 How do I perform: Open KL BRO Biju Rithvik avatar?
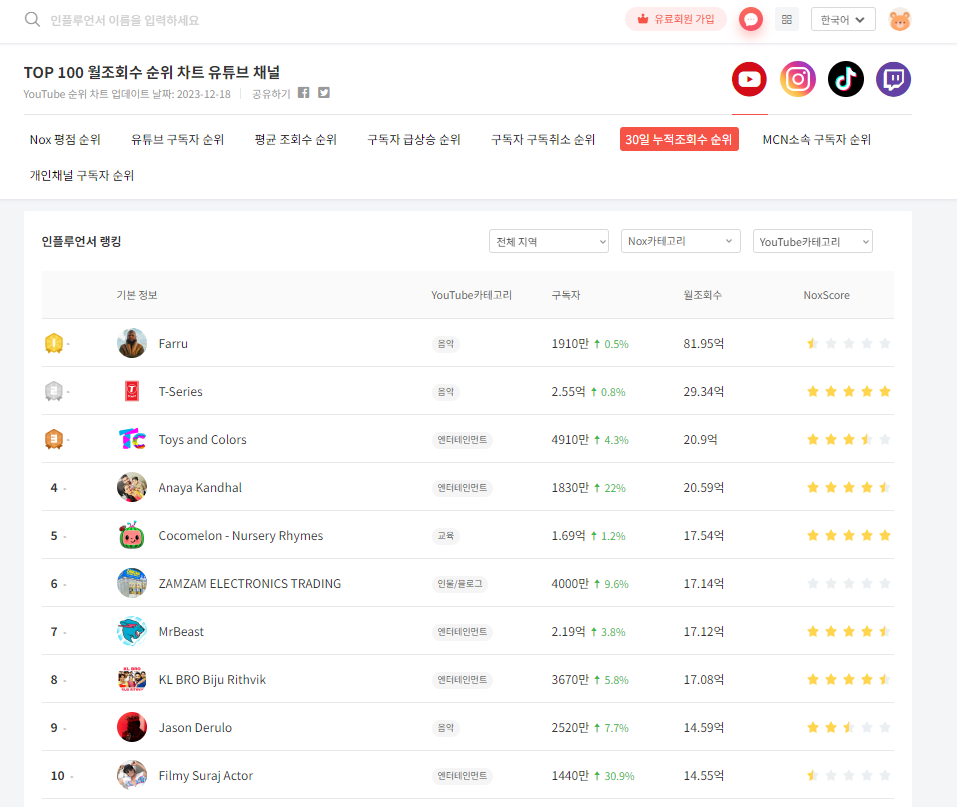pyautogui.click(x=132, y=679)
